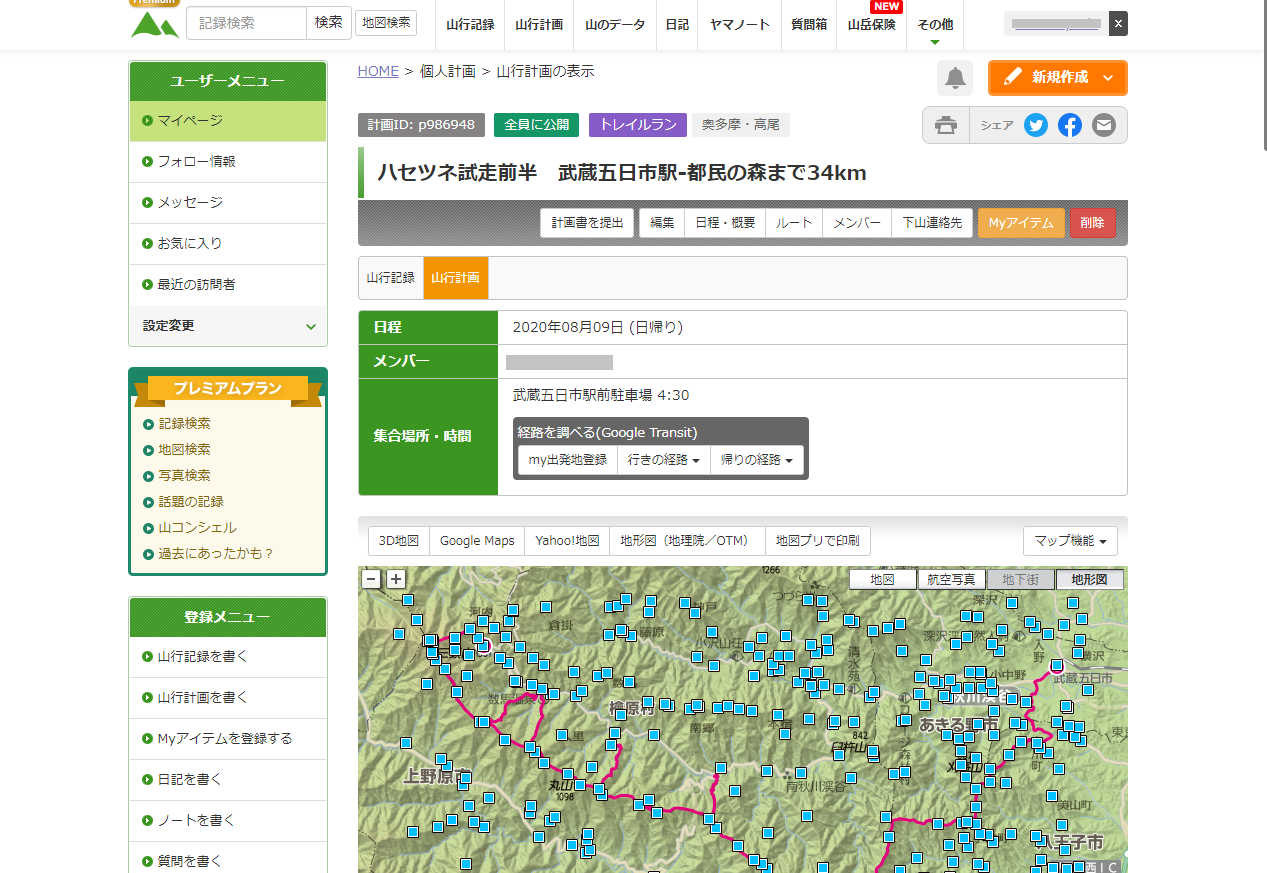The height and width of the screenshot is (873, 1267).
Task: Click the red 削除 button
Action: tap(1092, 223)
